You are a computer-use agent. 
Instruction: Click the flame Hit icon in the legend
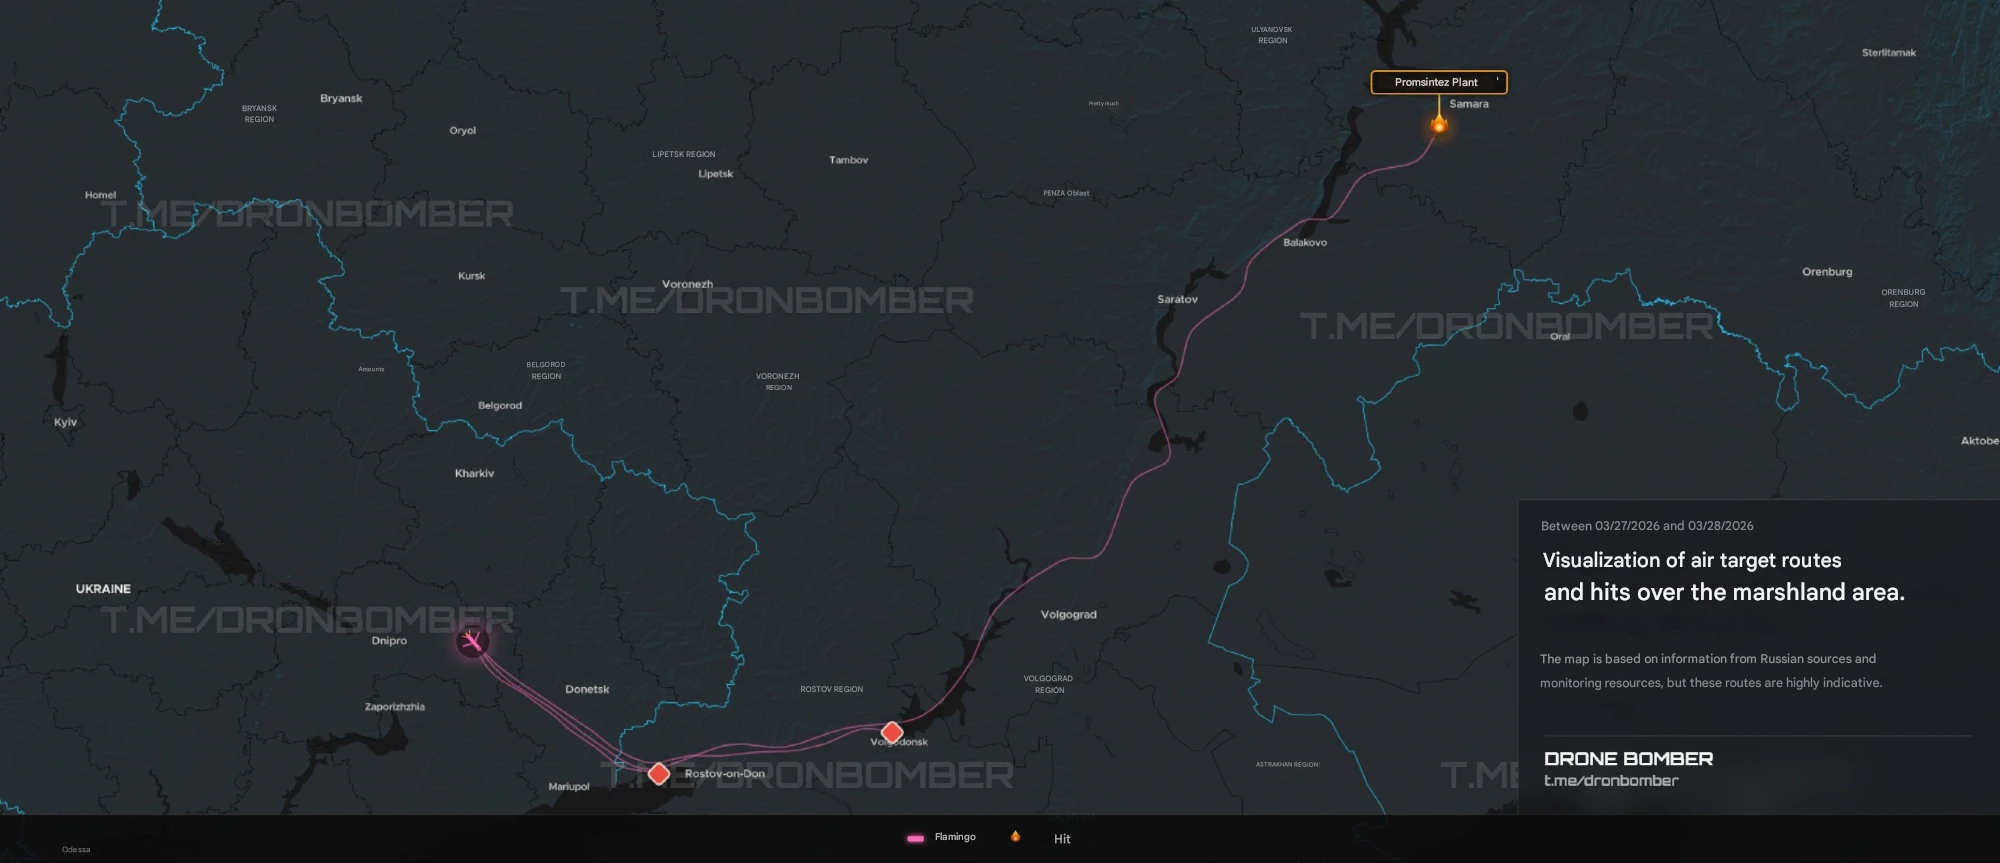pos(1015,836)
